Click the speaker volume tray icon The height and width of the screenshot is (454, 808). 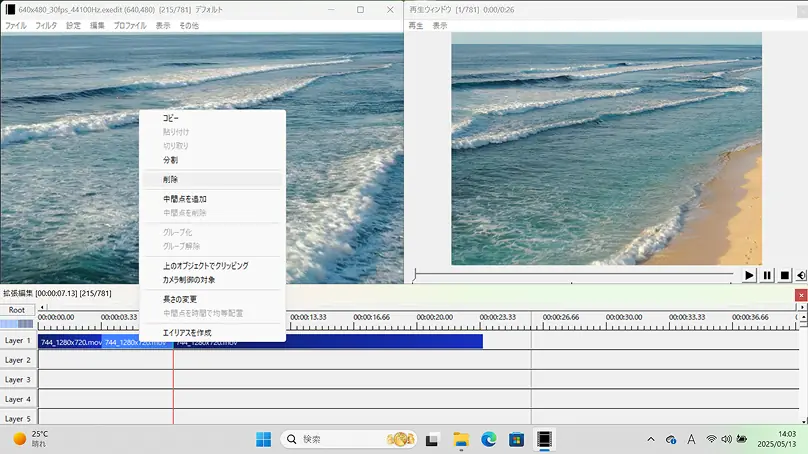[x=727, y=439]
